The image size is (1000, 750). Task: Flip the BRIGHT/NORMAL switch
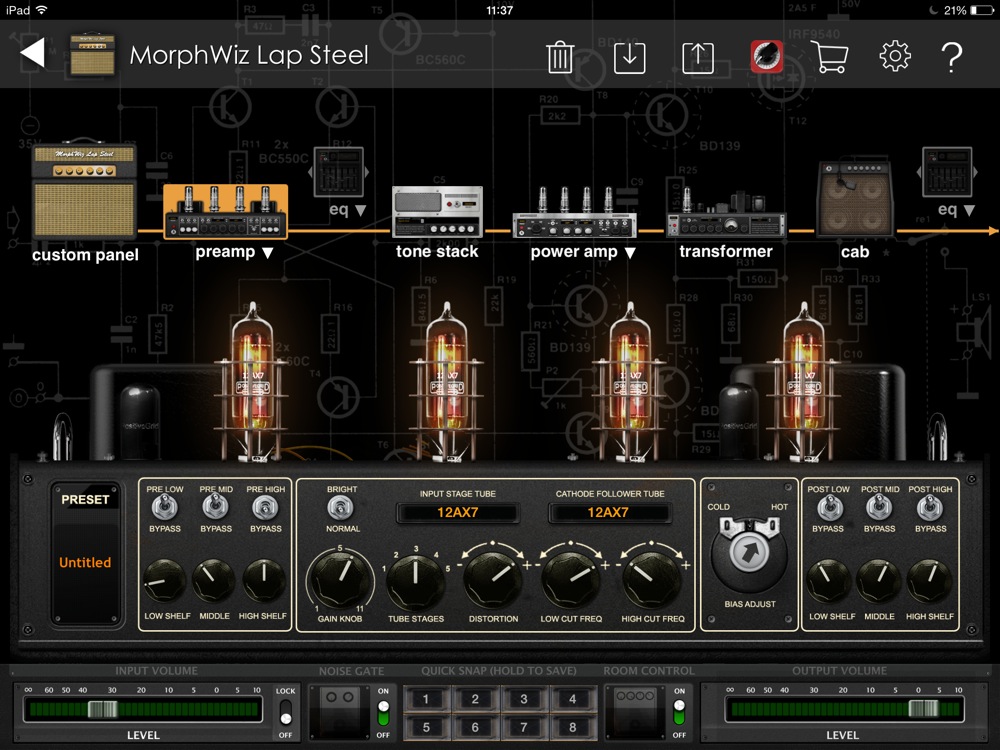[340, 508]
